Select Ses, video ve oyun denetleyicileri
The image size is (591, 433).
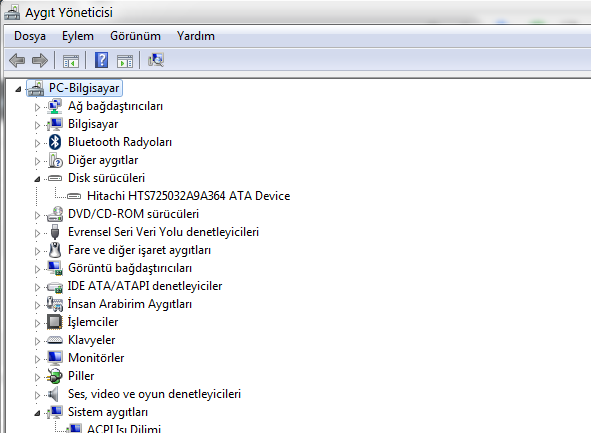tap(154, 394)
